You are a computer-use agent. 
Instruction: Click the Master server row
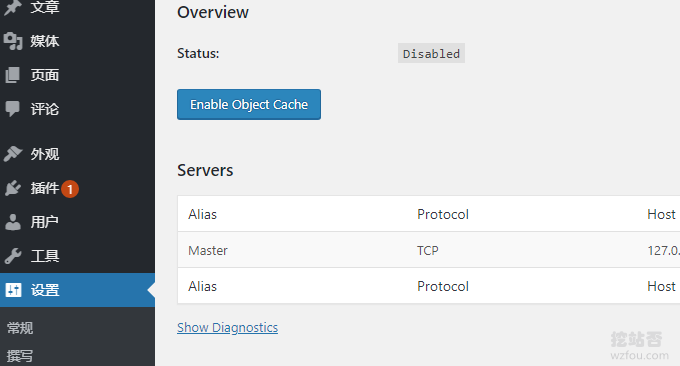(x=428, y=250)
